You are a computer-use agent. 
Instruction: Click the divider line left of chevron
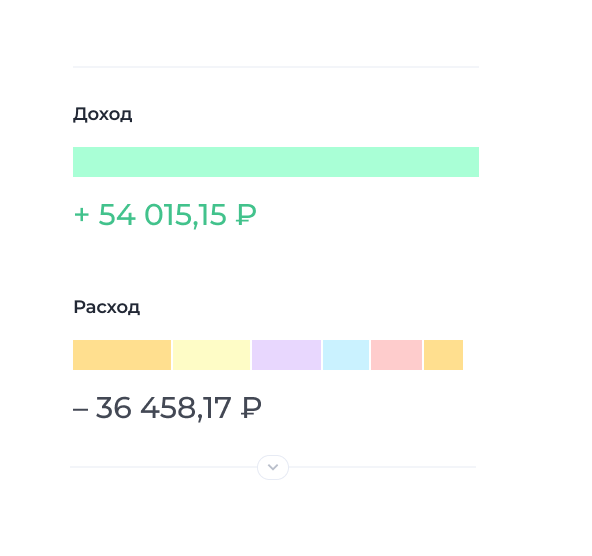pyautogui.click(x=163, y=467)
